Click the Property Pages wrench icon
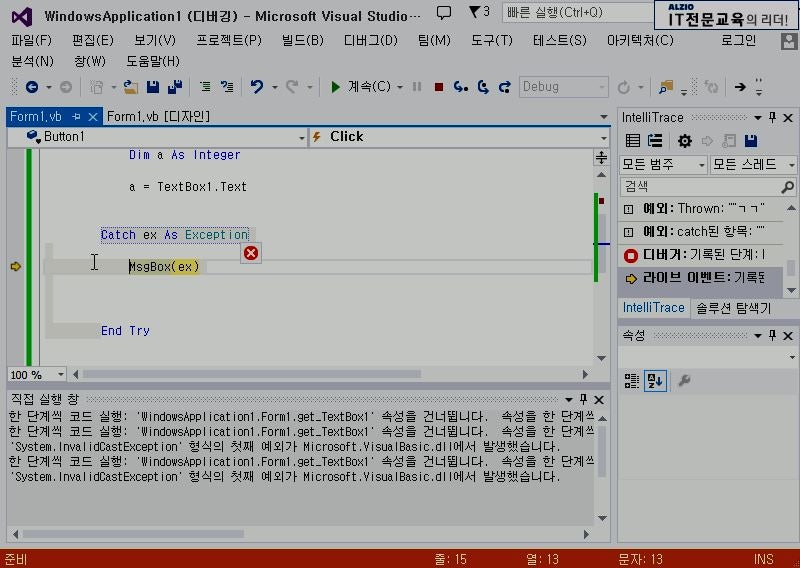 [684, 381]
